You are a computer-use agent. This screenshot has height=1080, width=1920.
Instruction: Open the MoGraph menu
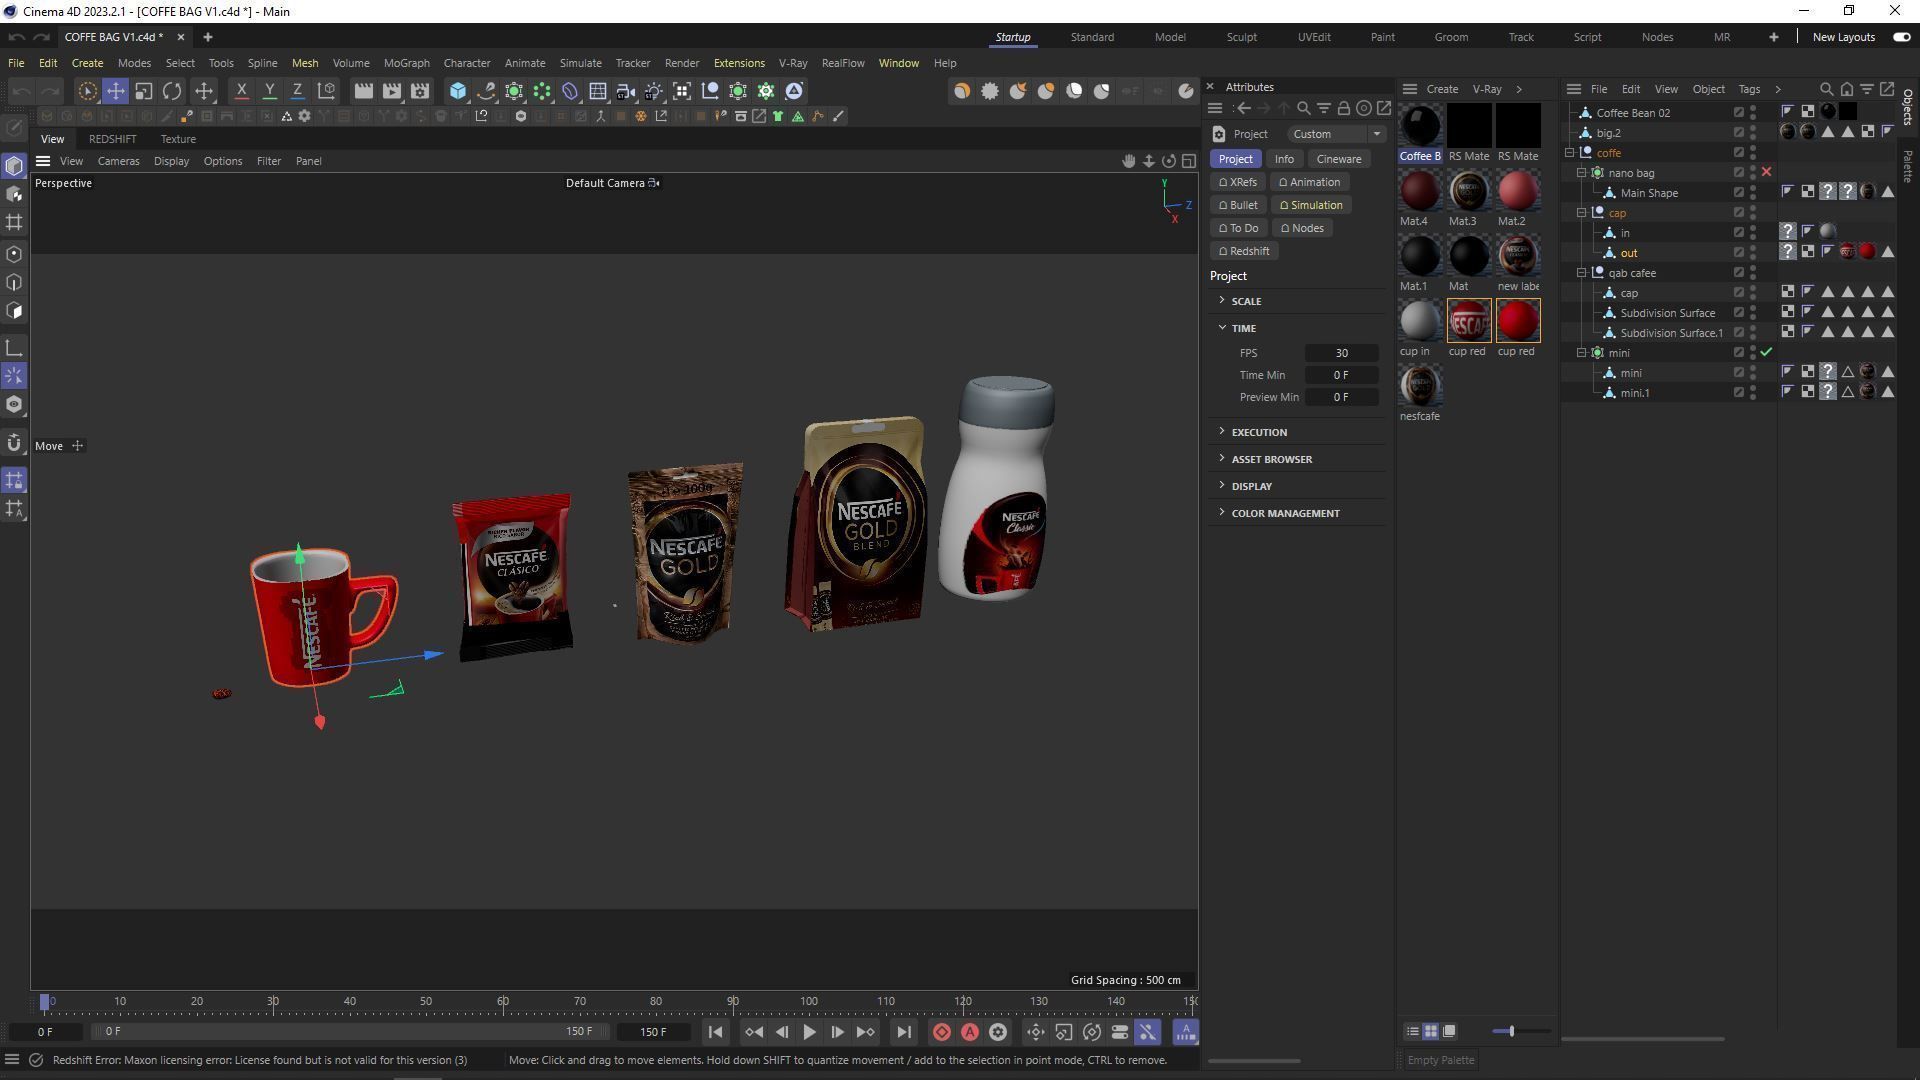(406, 63)
